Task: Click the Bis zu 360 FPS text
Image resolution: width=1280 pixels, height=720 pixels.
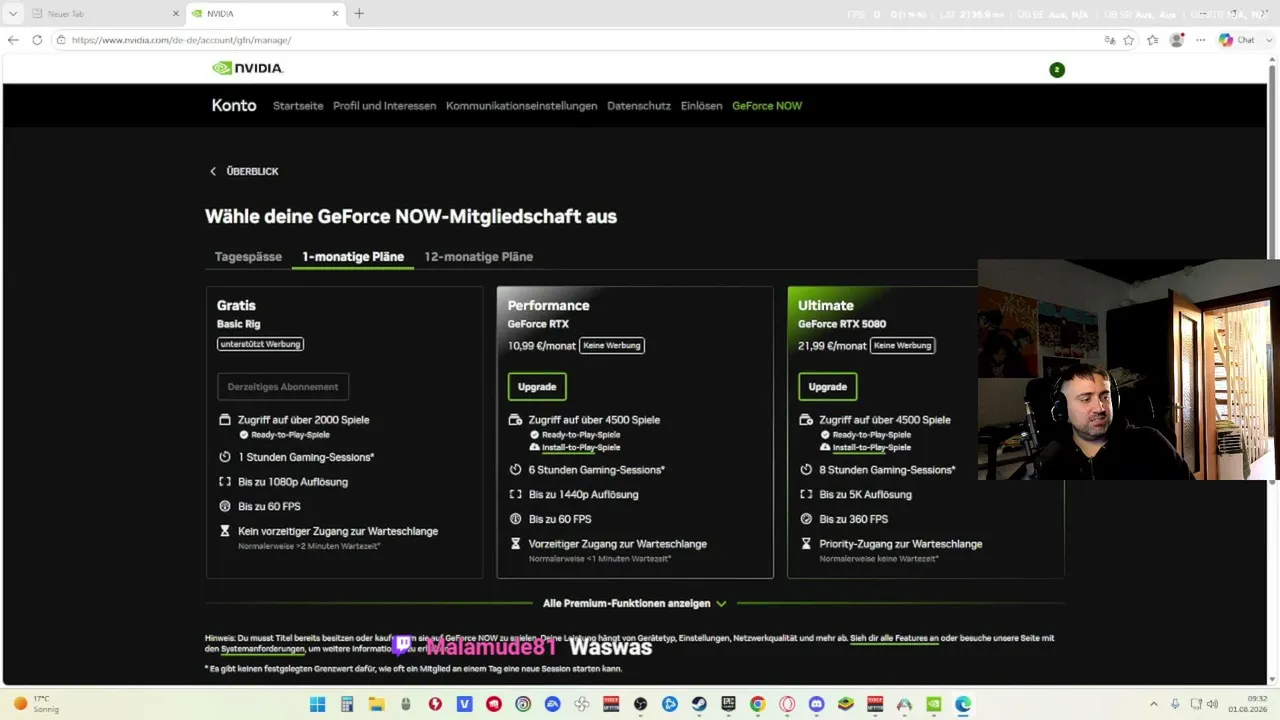Action: click(x=853, y=519)
